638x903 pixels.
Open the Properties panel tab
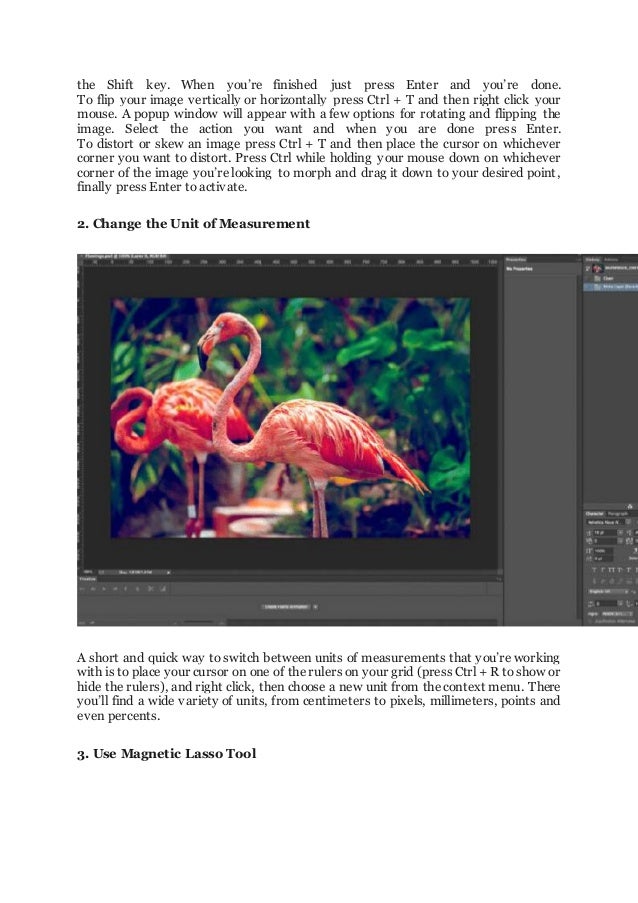coord(516,260)
